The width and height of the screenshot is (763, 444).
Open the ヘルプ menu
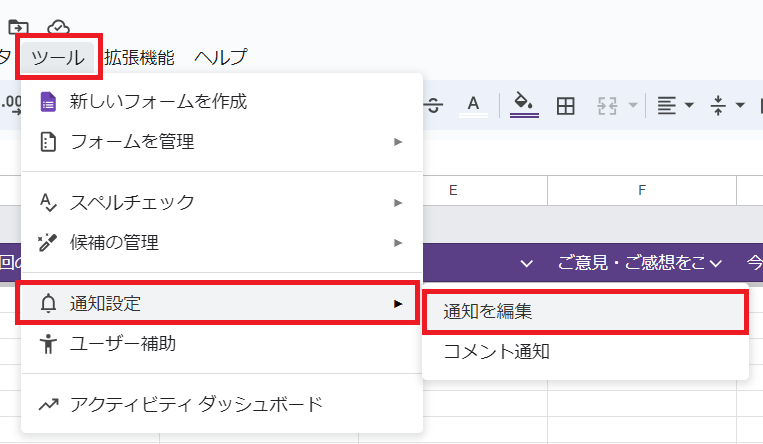click(220, 57)
